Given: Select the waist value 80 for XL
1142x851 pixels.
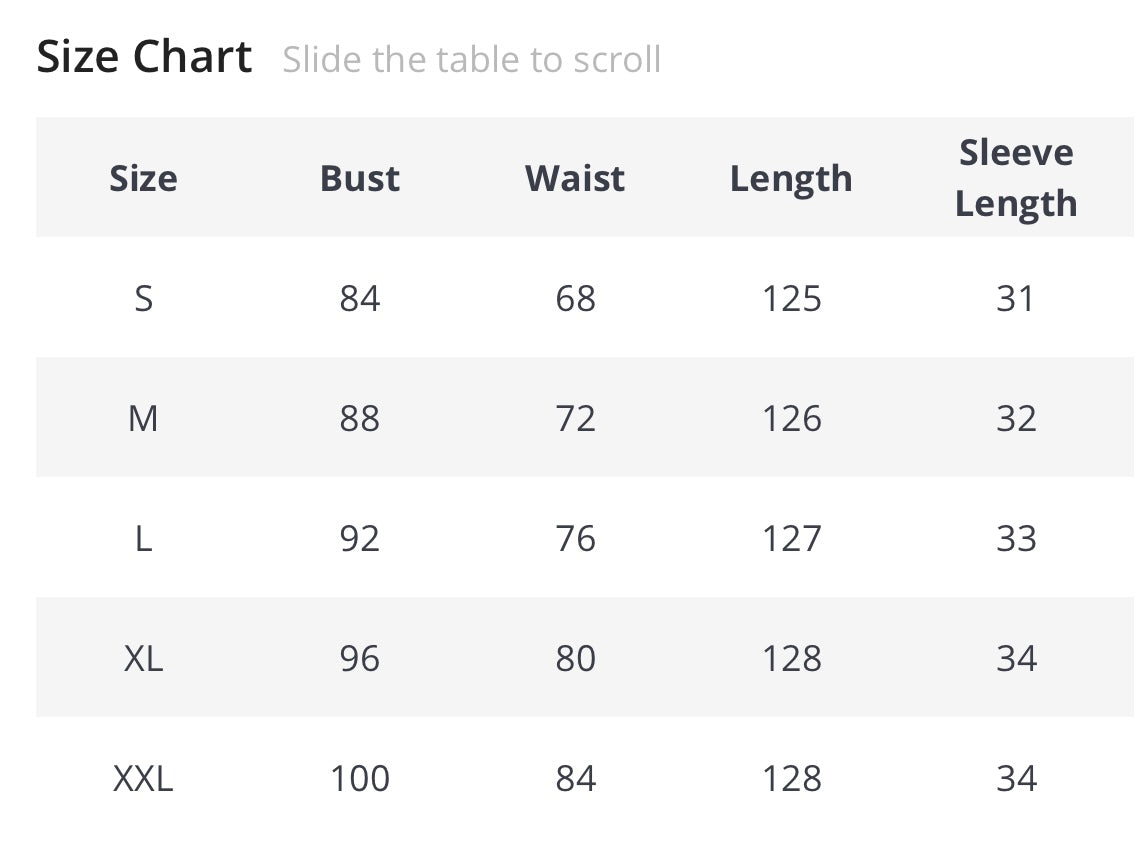Looking at the screenshot, I should 575,658.
